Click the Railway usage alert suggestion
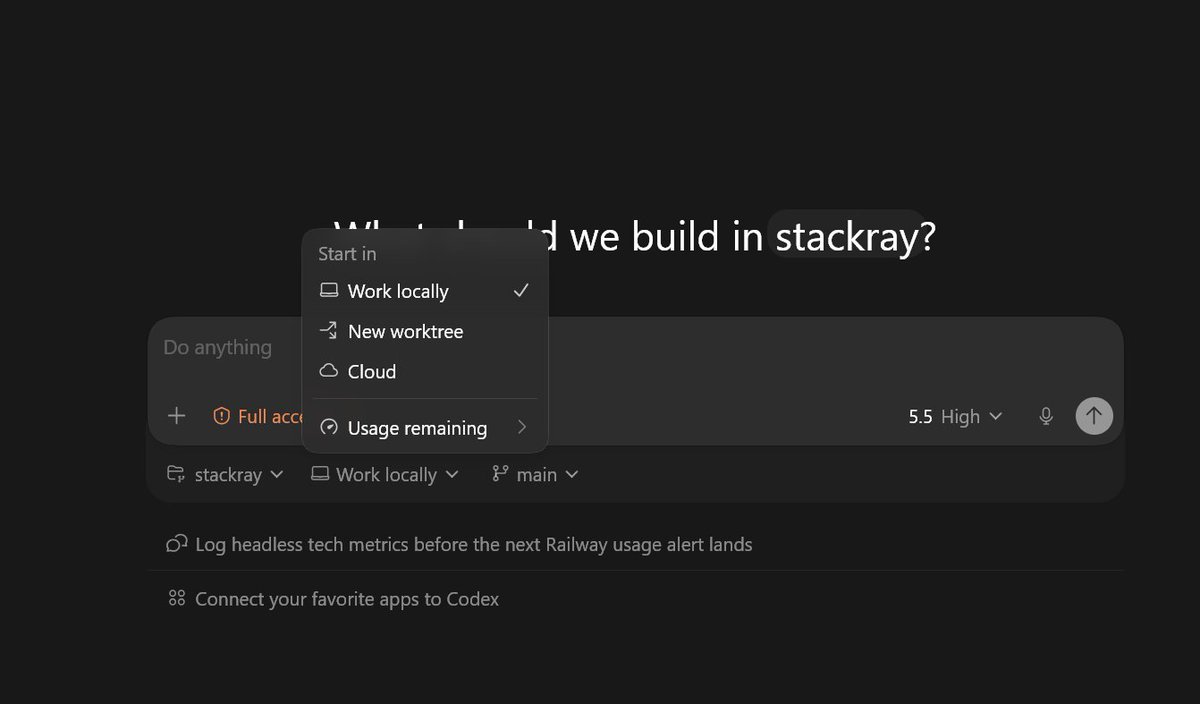 tap(459, 544)
